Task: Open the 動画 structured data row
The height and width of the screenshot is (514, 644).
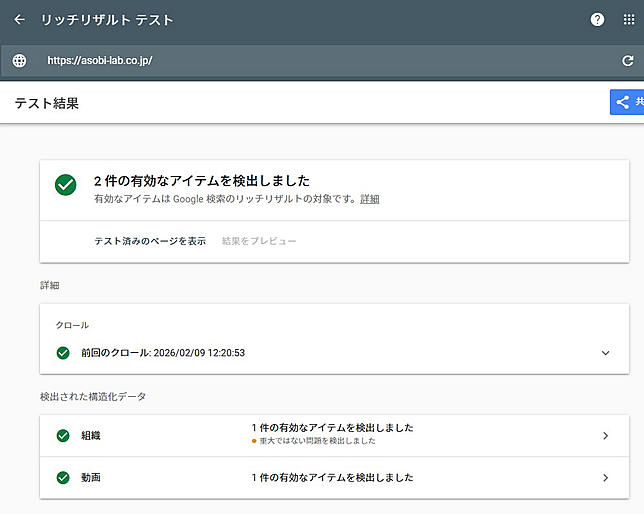Action: tap(334, 478)
